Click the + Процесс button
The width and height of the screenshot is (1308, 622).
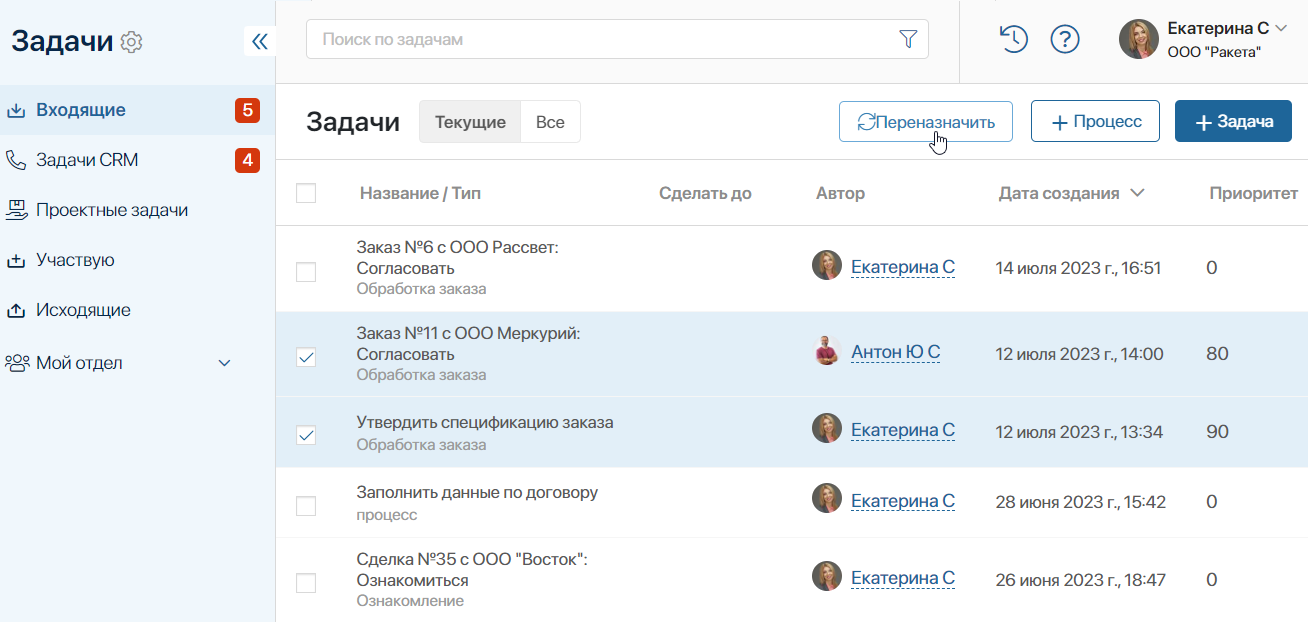point(1095,121)
